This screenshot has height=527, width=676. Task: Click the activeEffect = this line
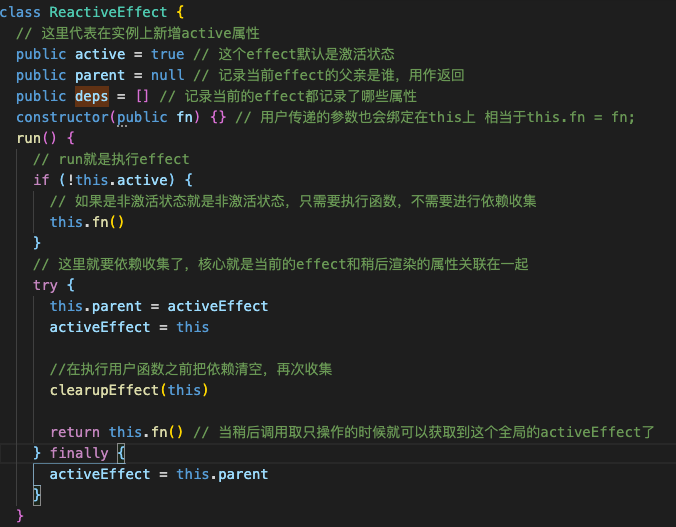[129, 327]
